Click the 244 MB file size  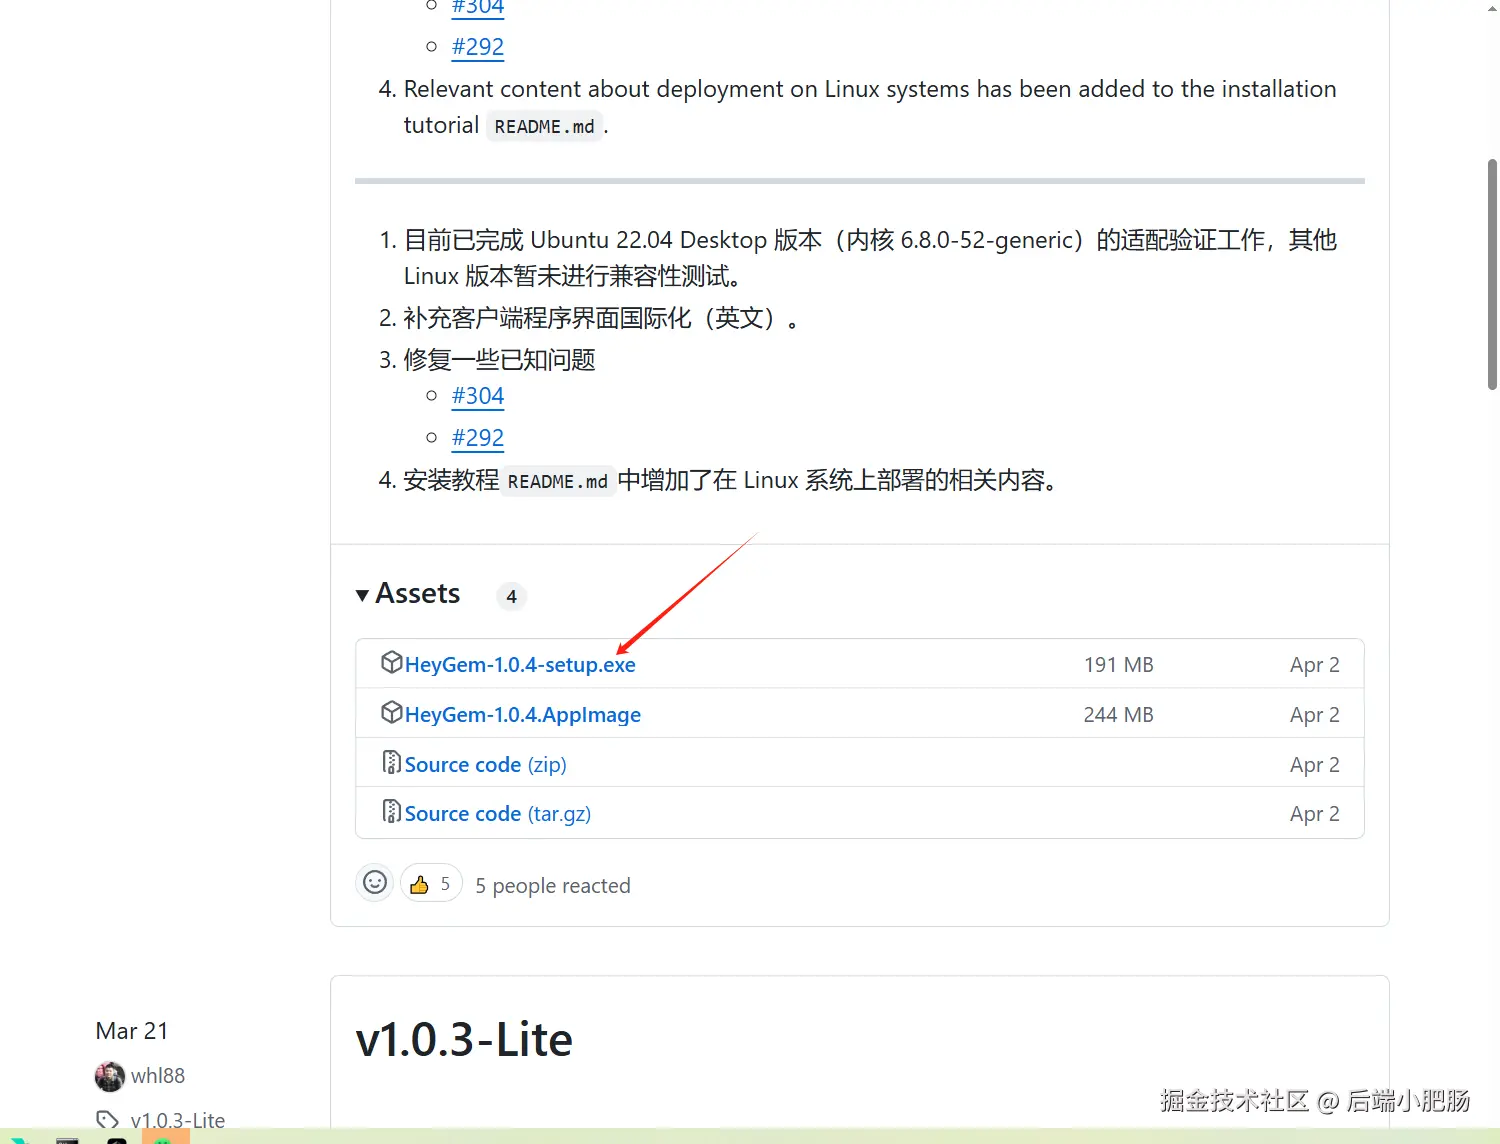1119,715
